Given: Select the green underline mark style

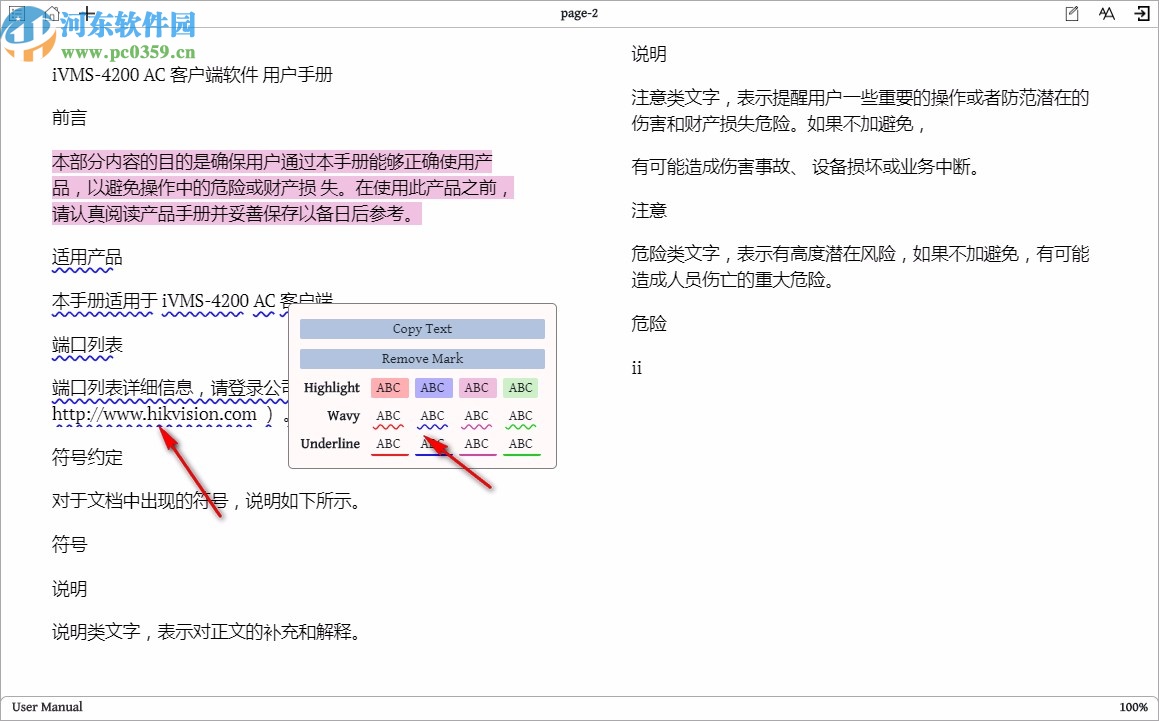Looking at the screenshot, I should 520,443.
